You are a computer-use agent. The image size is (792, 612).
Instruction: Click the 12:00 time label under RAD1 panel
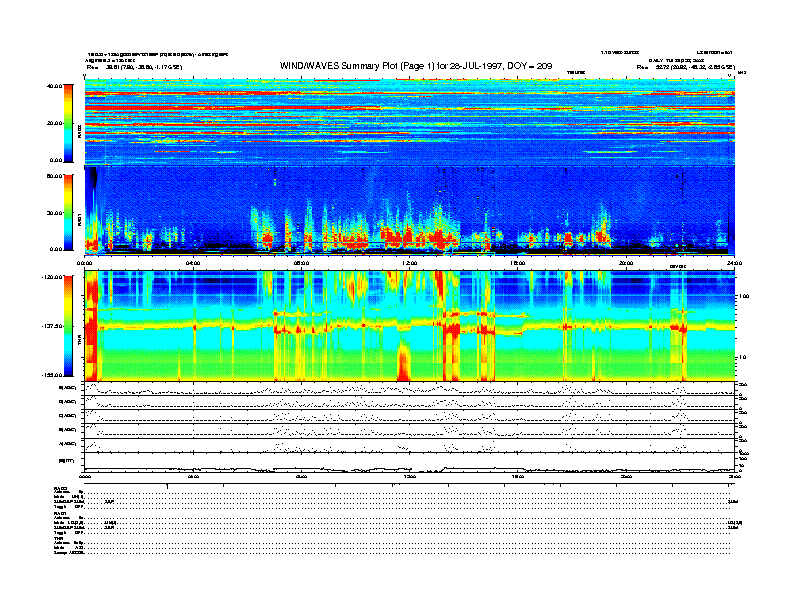point(409,263)
